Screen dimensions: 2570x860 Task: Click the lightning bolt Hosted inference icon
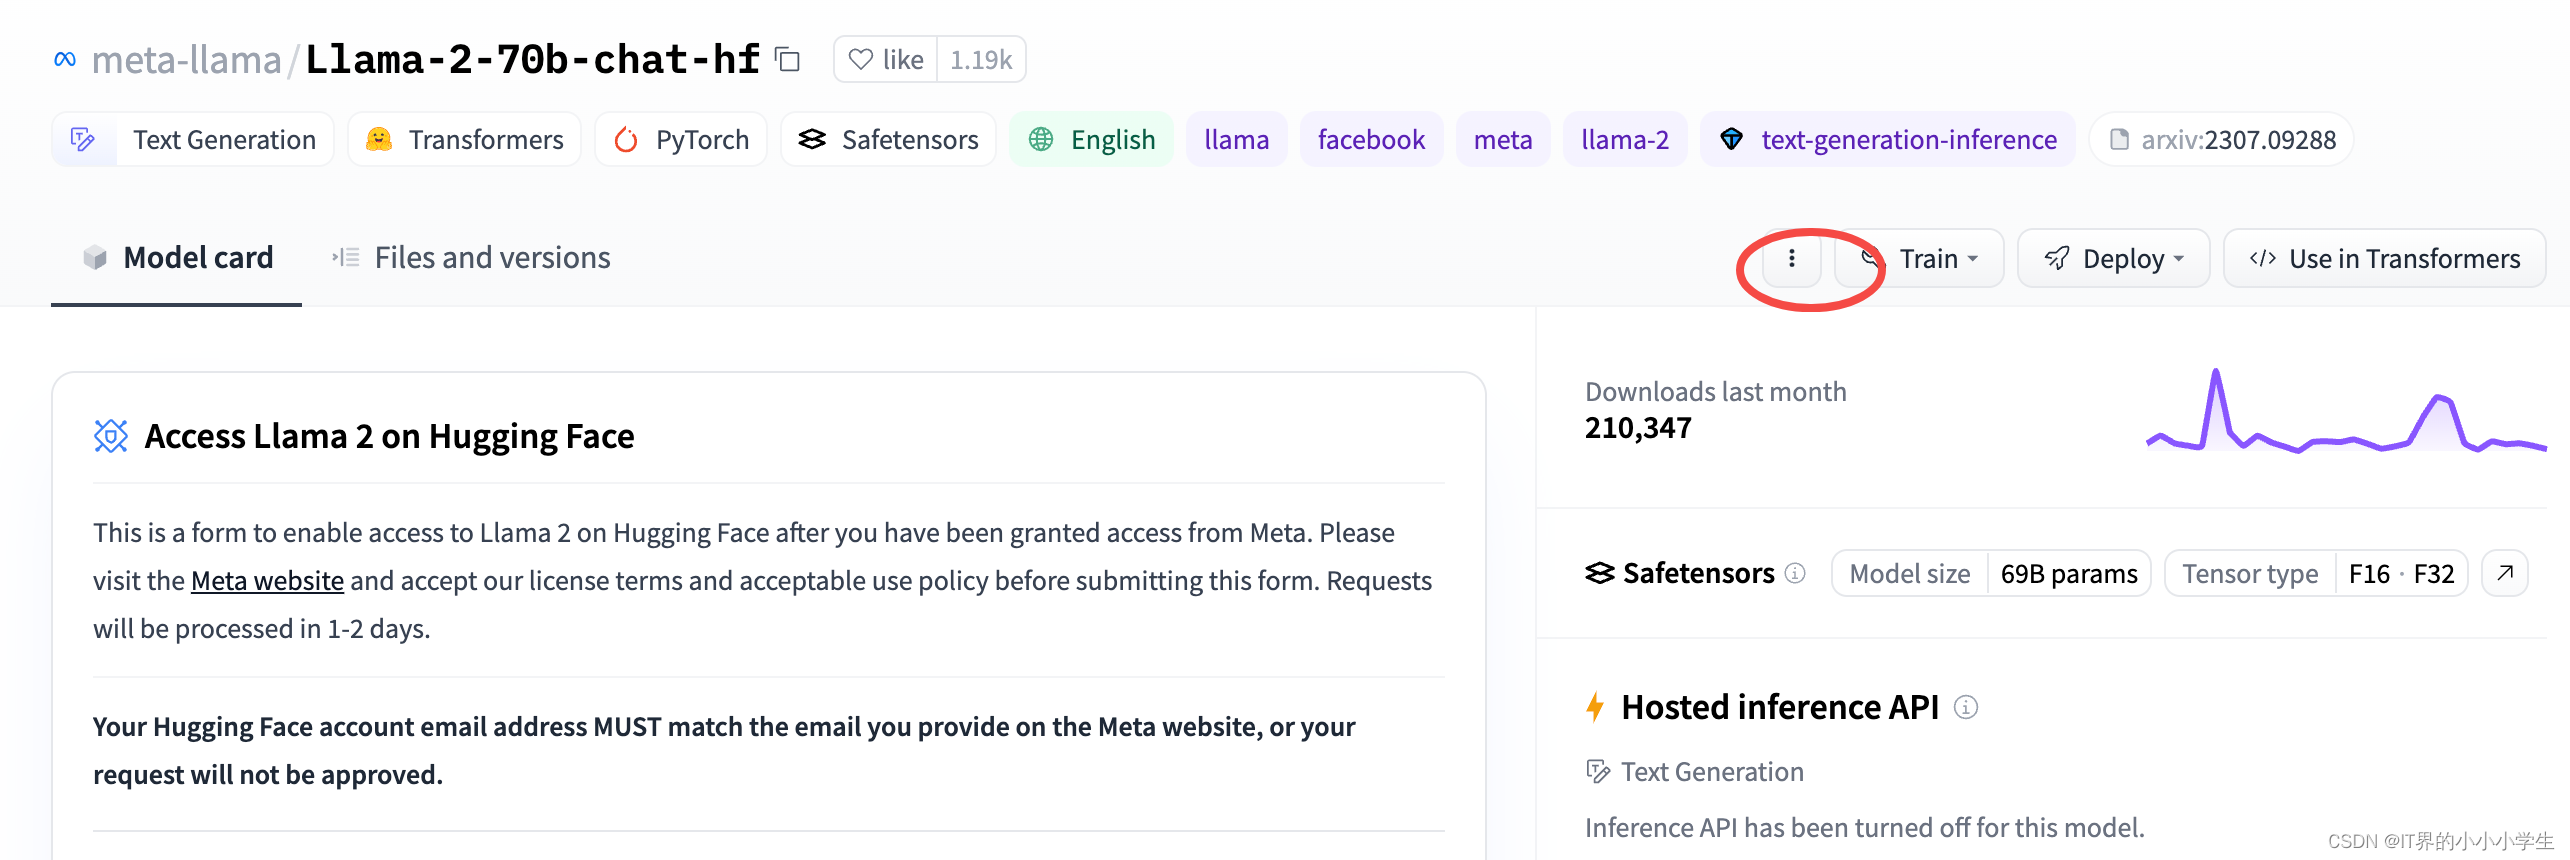pyautogui.click(x=1596, y=707)
